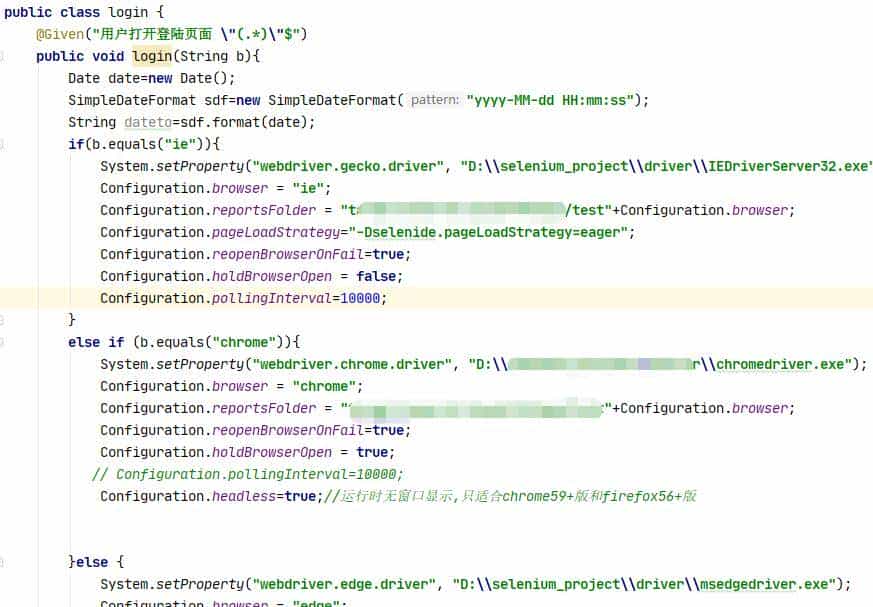Click the commented-out pollingInterval line
The height and width of the screenshot is (607, 873).
point(248,474)
